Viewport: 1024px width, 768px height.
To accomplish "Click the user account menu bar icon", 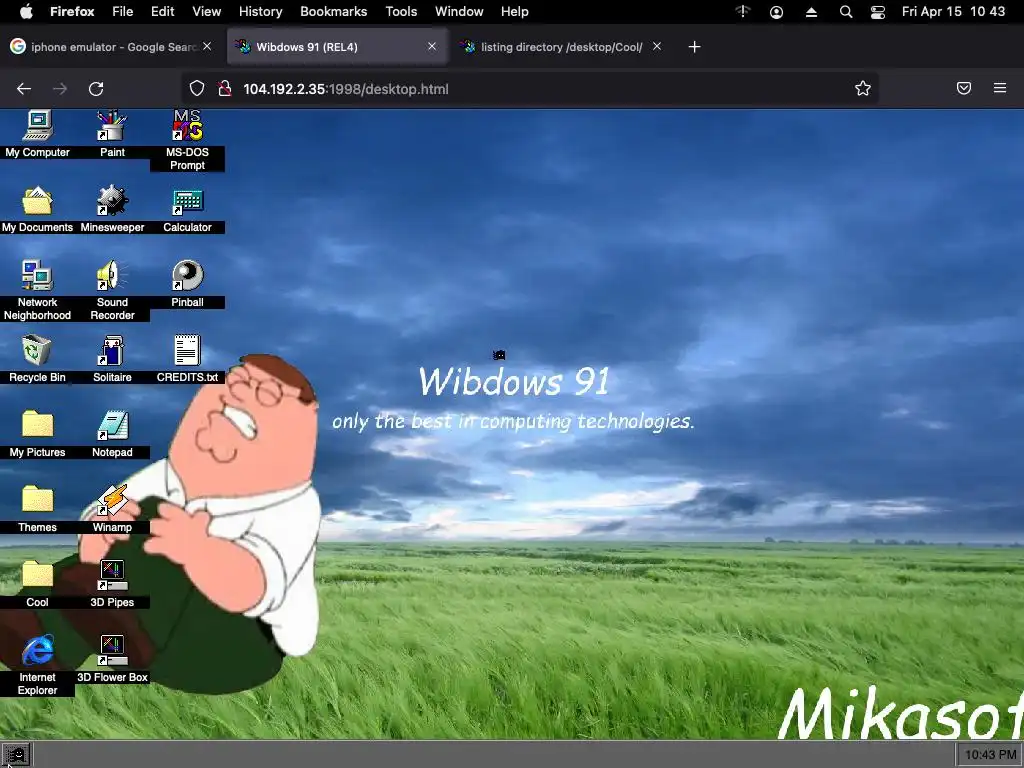I will pos(776,12).
